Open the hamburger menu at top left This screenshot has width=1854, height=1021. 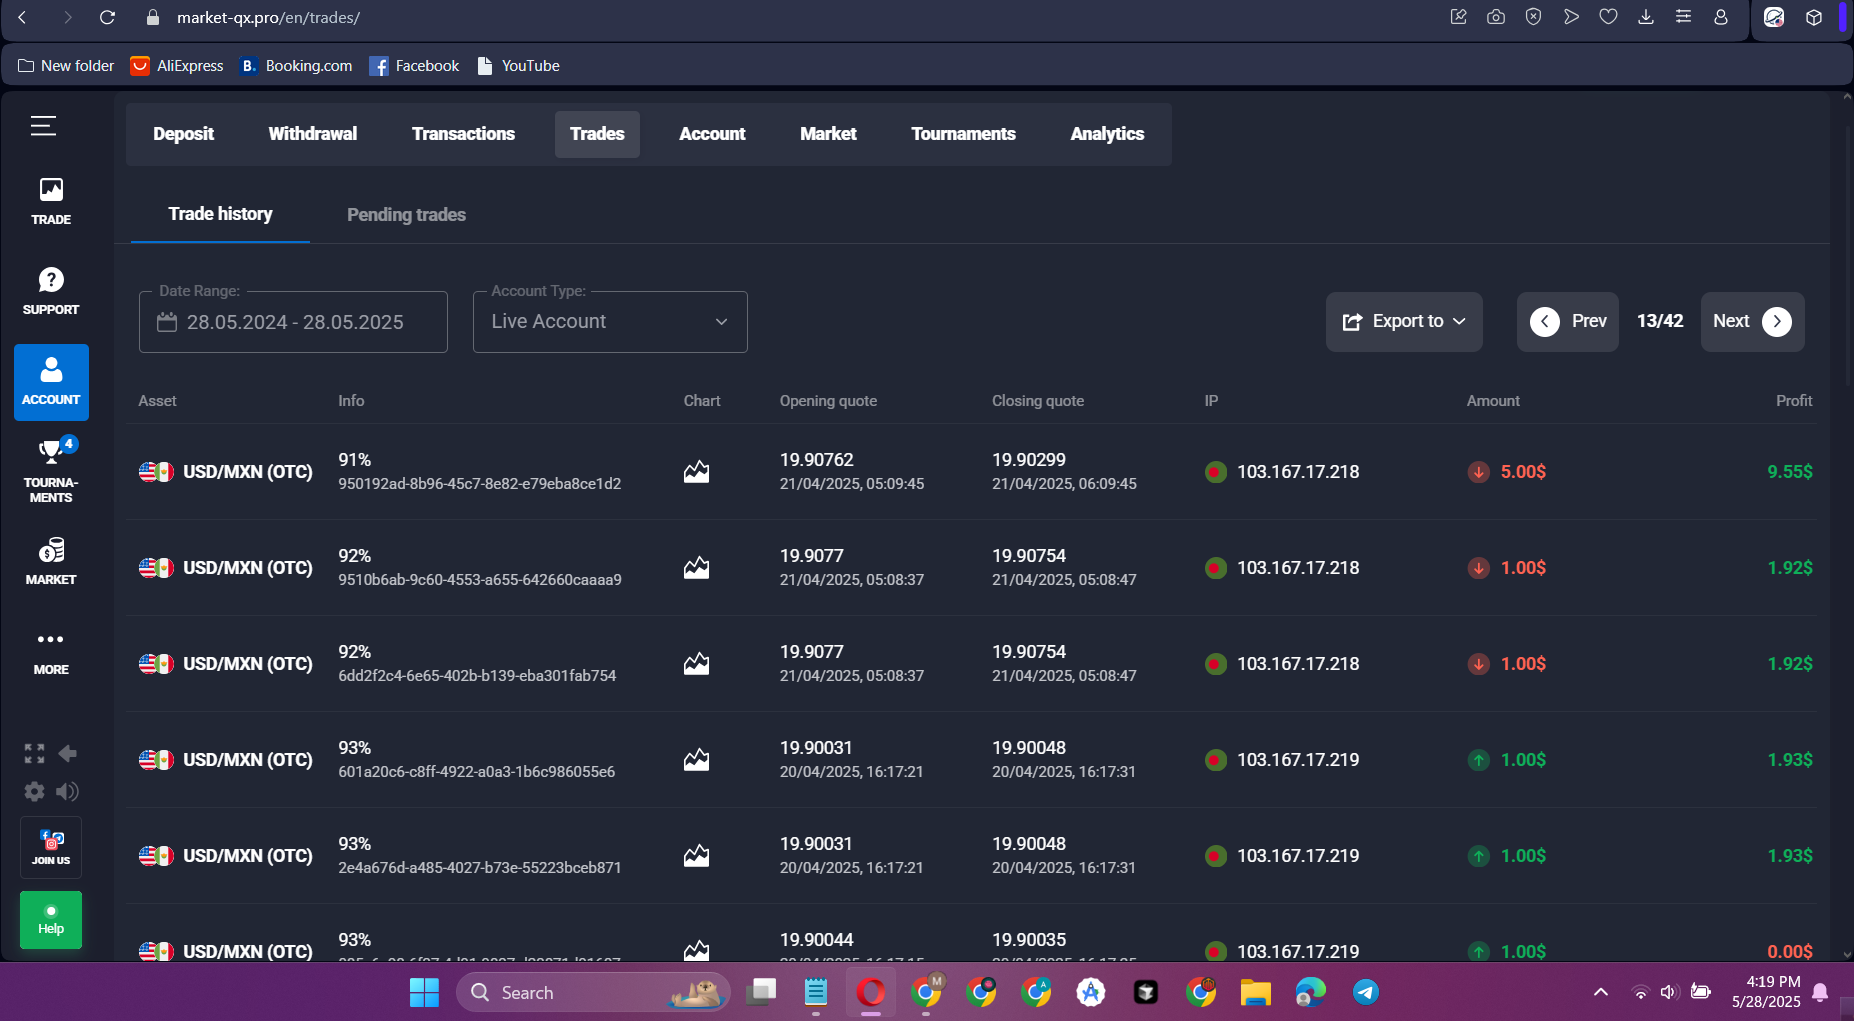tap(43, 126)
